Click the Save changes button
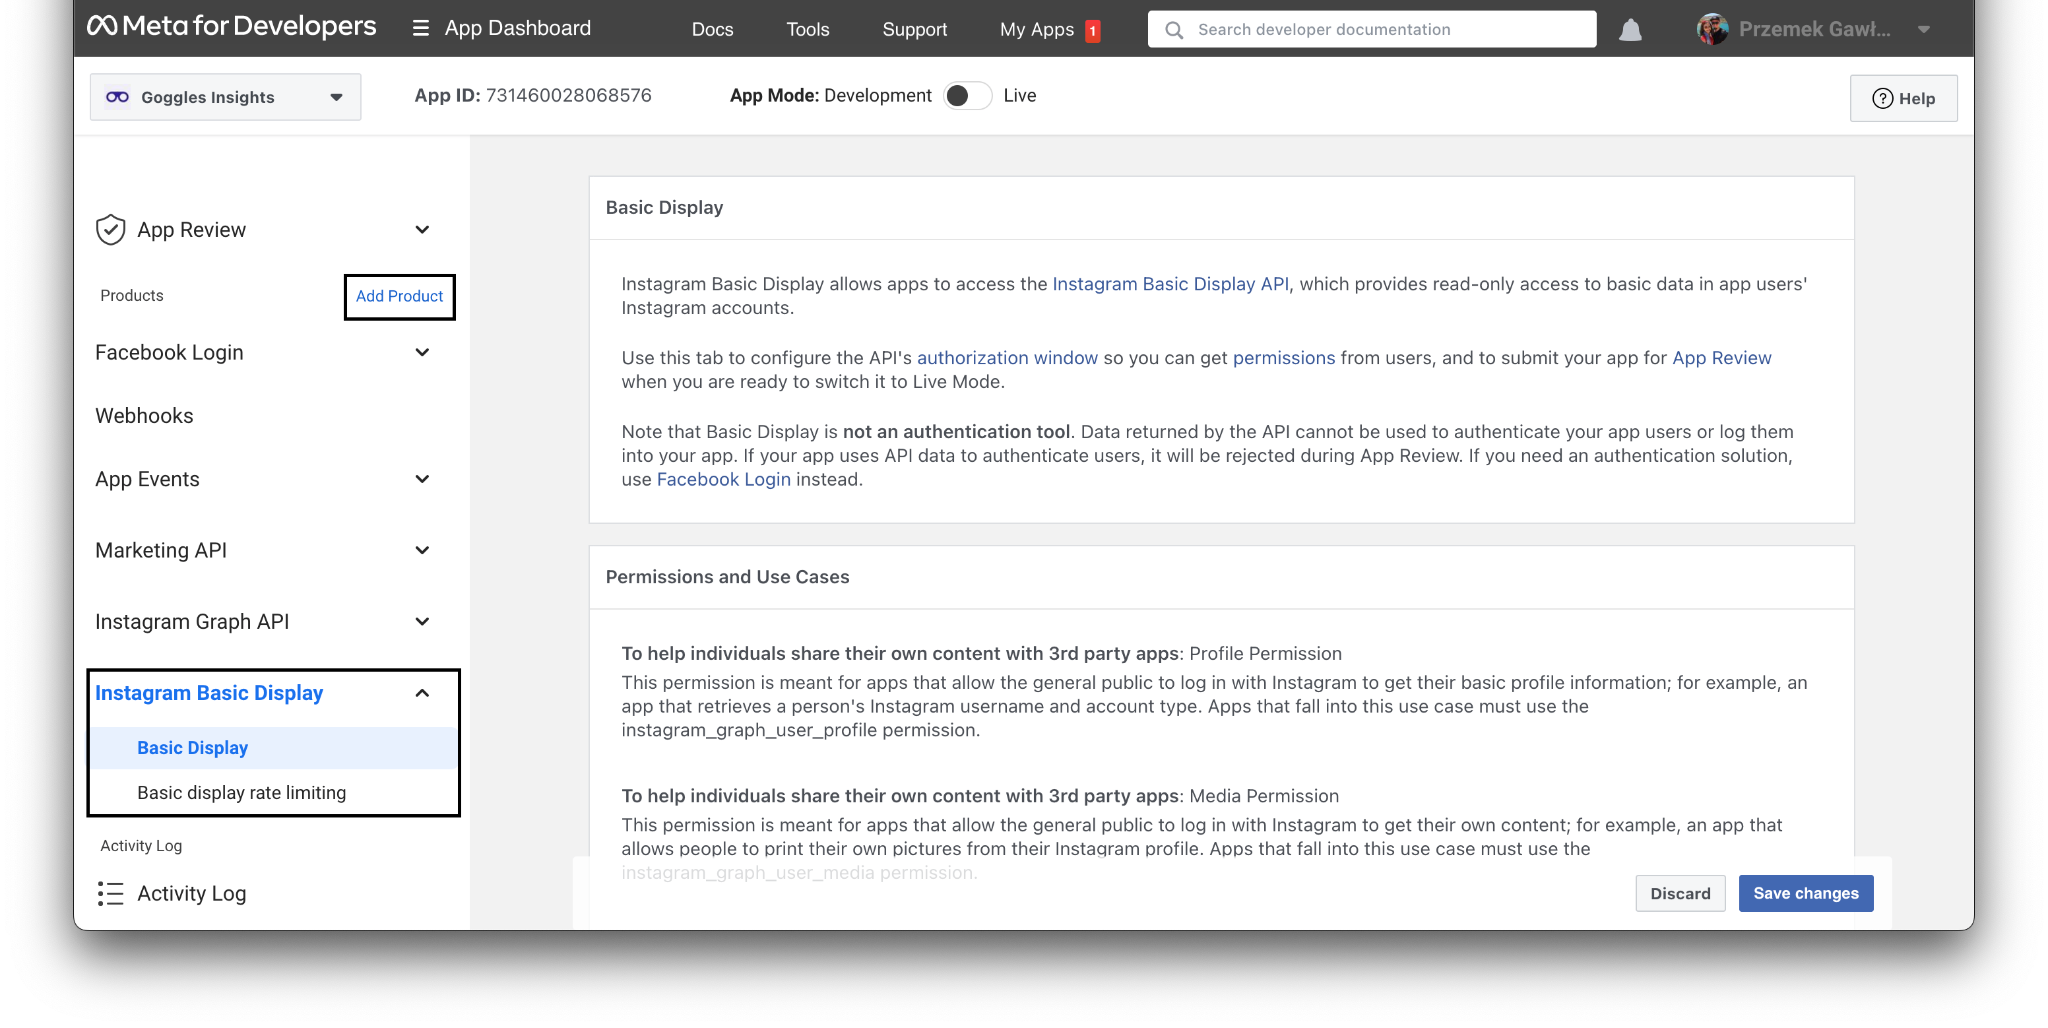This screenshot has width=2048, height=1028. click(1805, 894)
